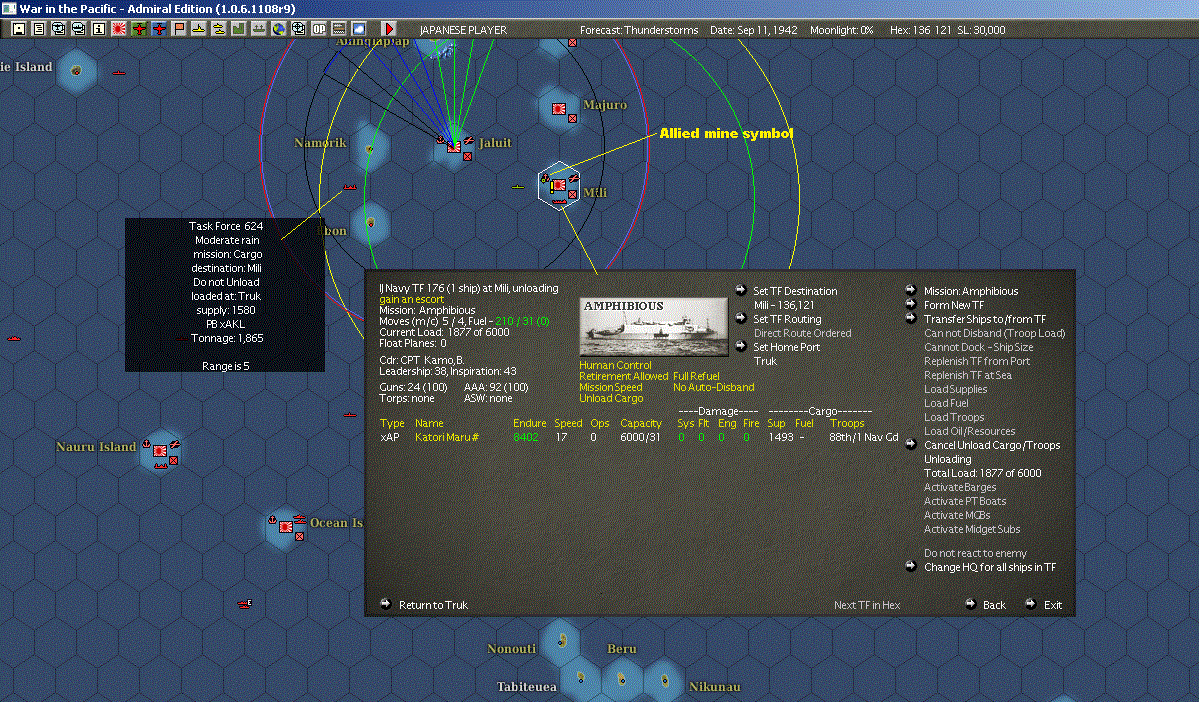This screenshot has width=1199, height=702.
Task: Click Change HQ for all ships in TF
Action: 989,567
